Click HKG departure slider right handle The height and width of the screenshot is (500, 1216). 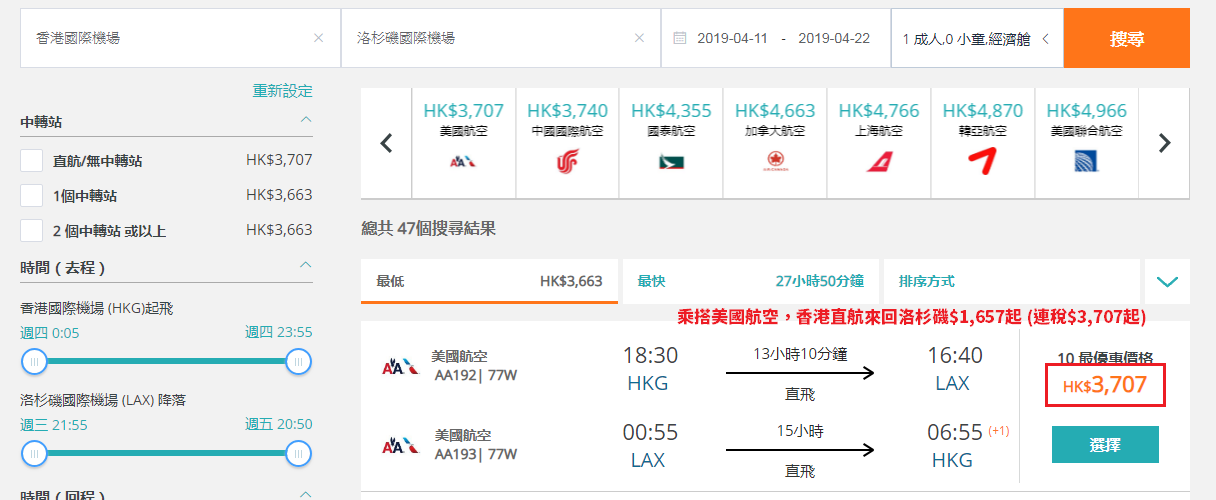(298, 362)
